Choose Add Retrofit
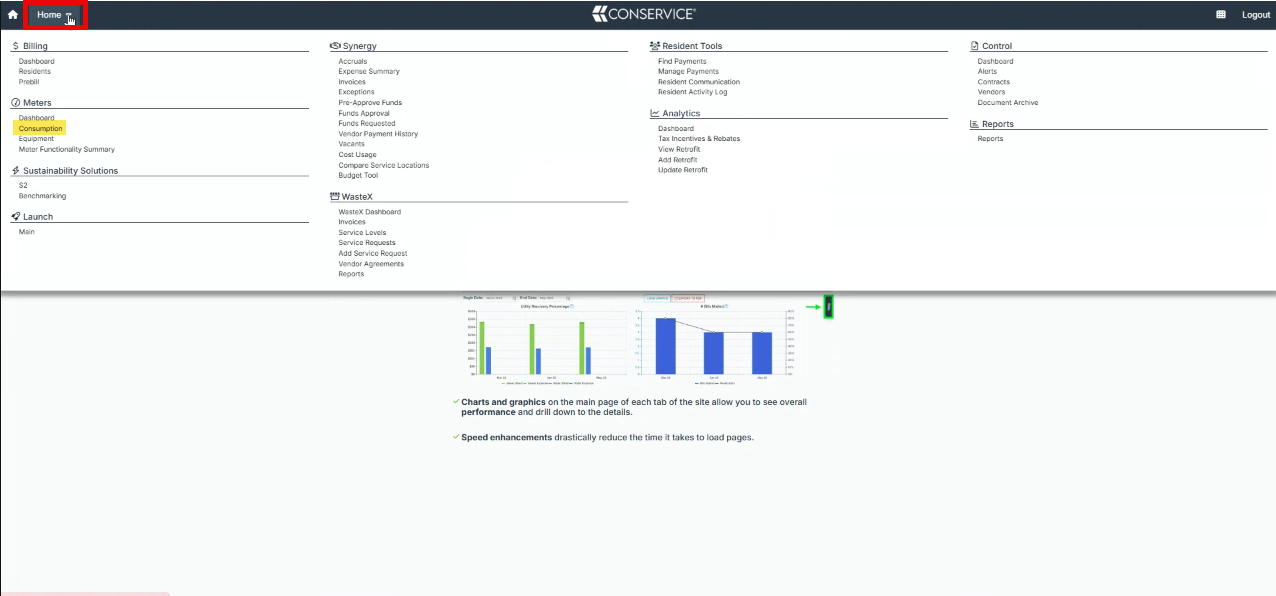 [x=678, y=160]
